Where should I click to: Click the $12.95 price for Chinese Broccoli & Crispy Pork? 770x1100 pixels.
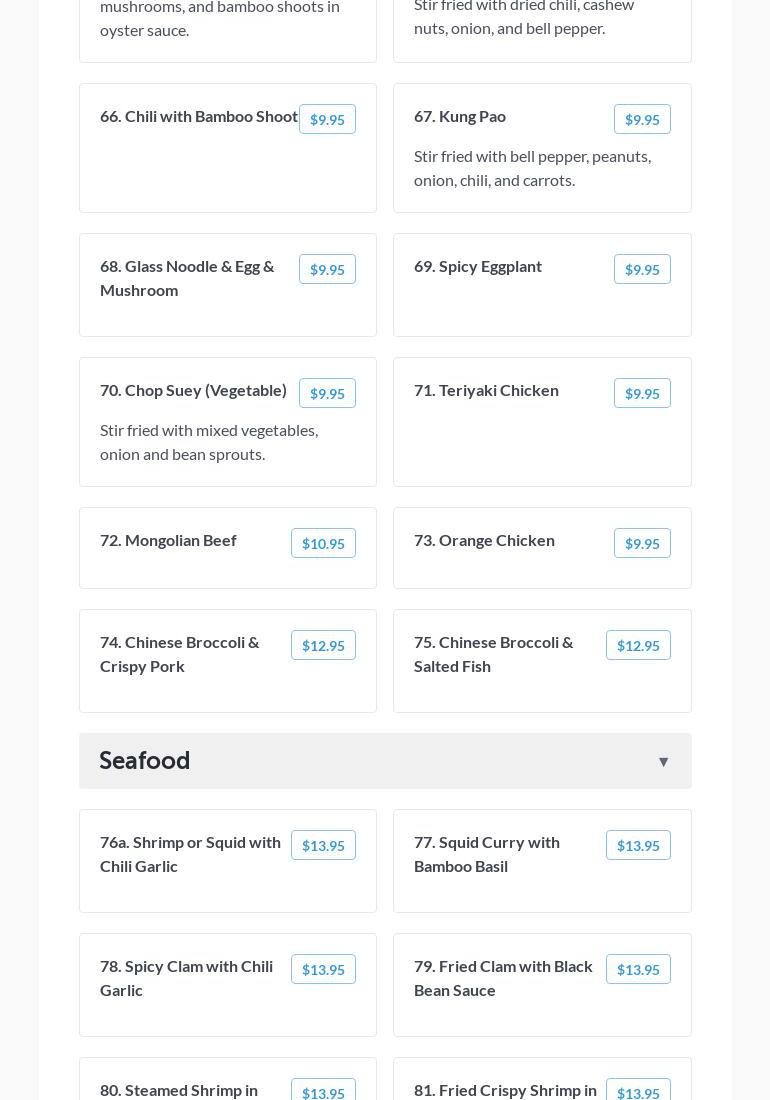(323, 645)
